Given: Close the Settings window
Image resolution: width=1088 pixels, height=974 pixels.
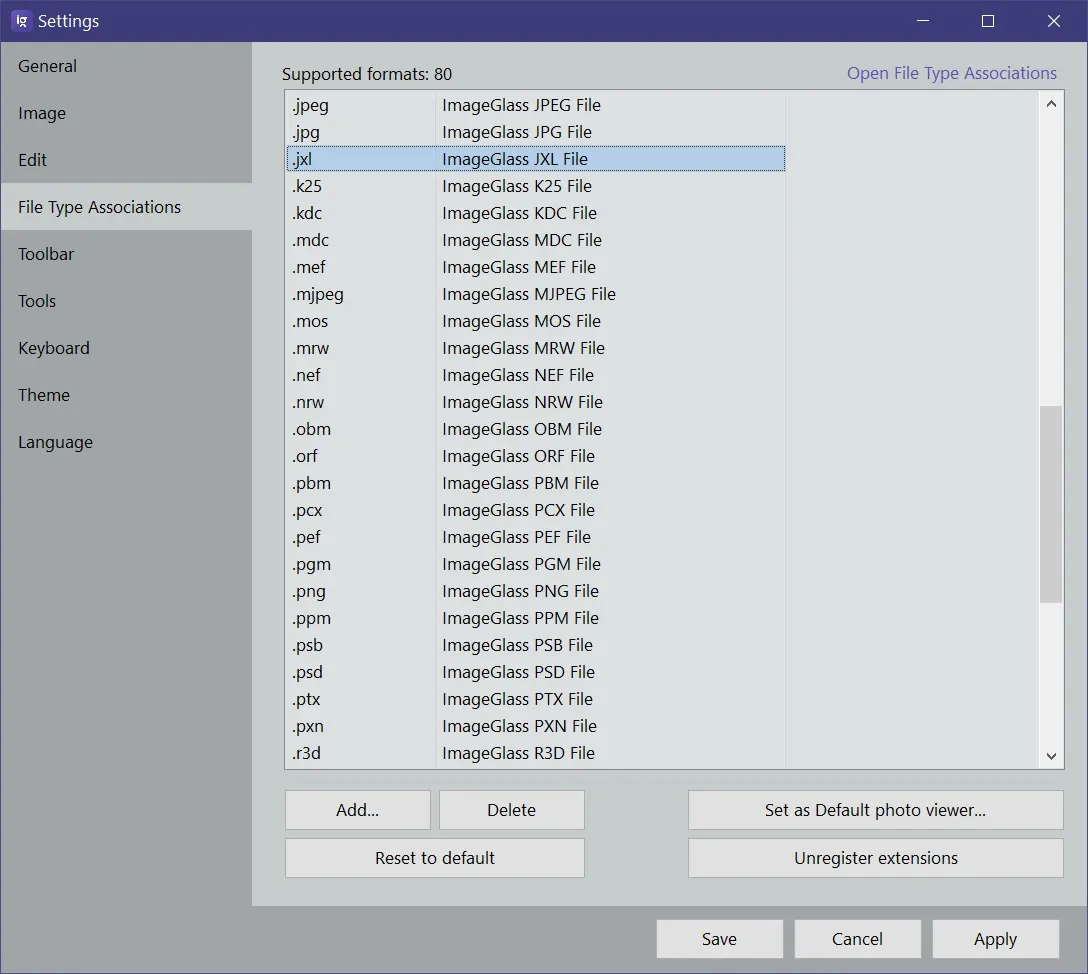Looking at the screenshot, I should point(1054,21).
